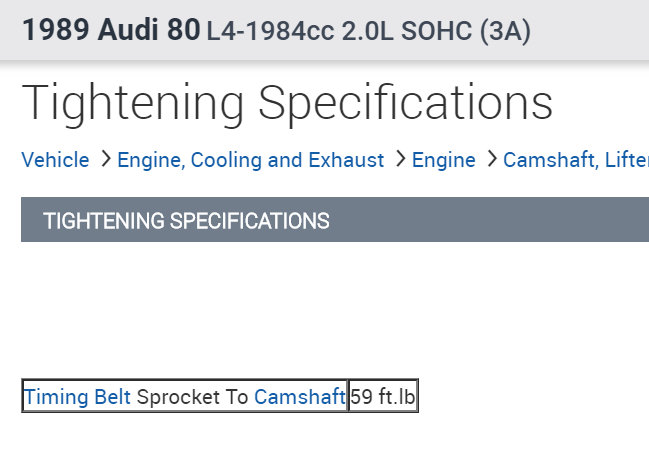The width and height of the screenshot is (649, 476).
Task: Open the Vehicle breadcrumb link
Action: pyautogui.click(x=55, y=160)
